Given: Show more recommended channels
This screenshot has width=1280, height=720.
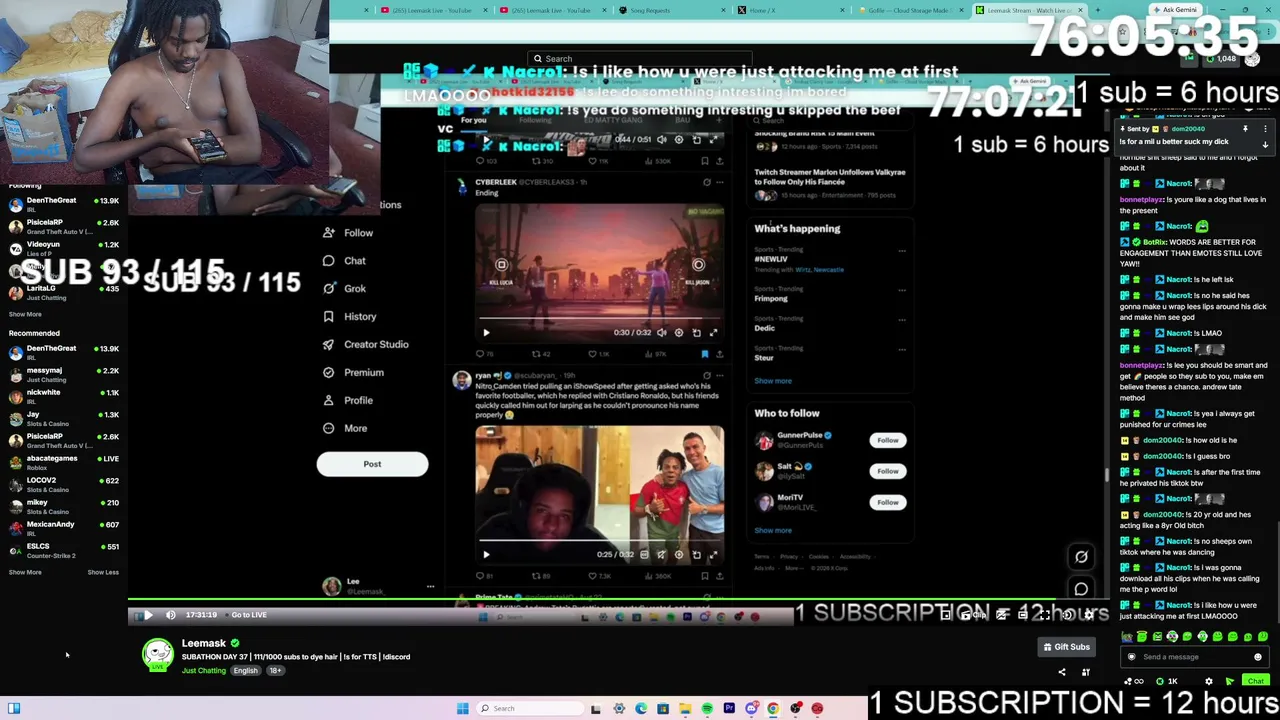Looking at the screenshot, I should pyautogui.click(x=25, y=572).
